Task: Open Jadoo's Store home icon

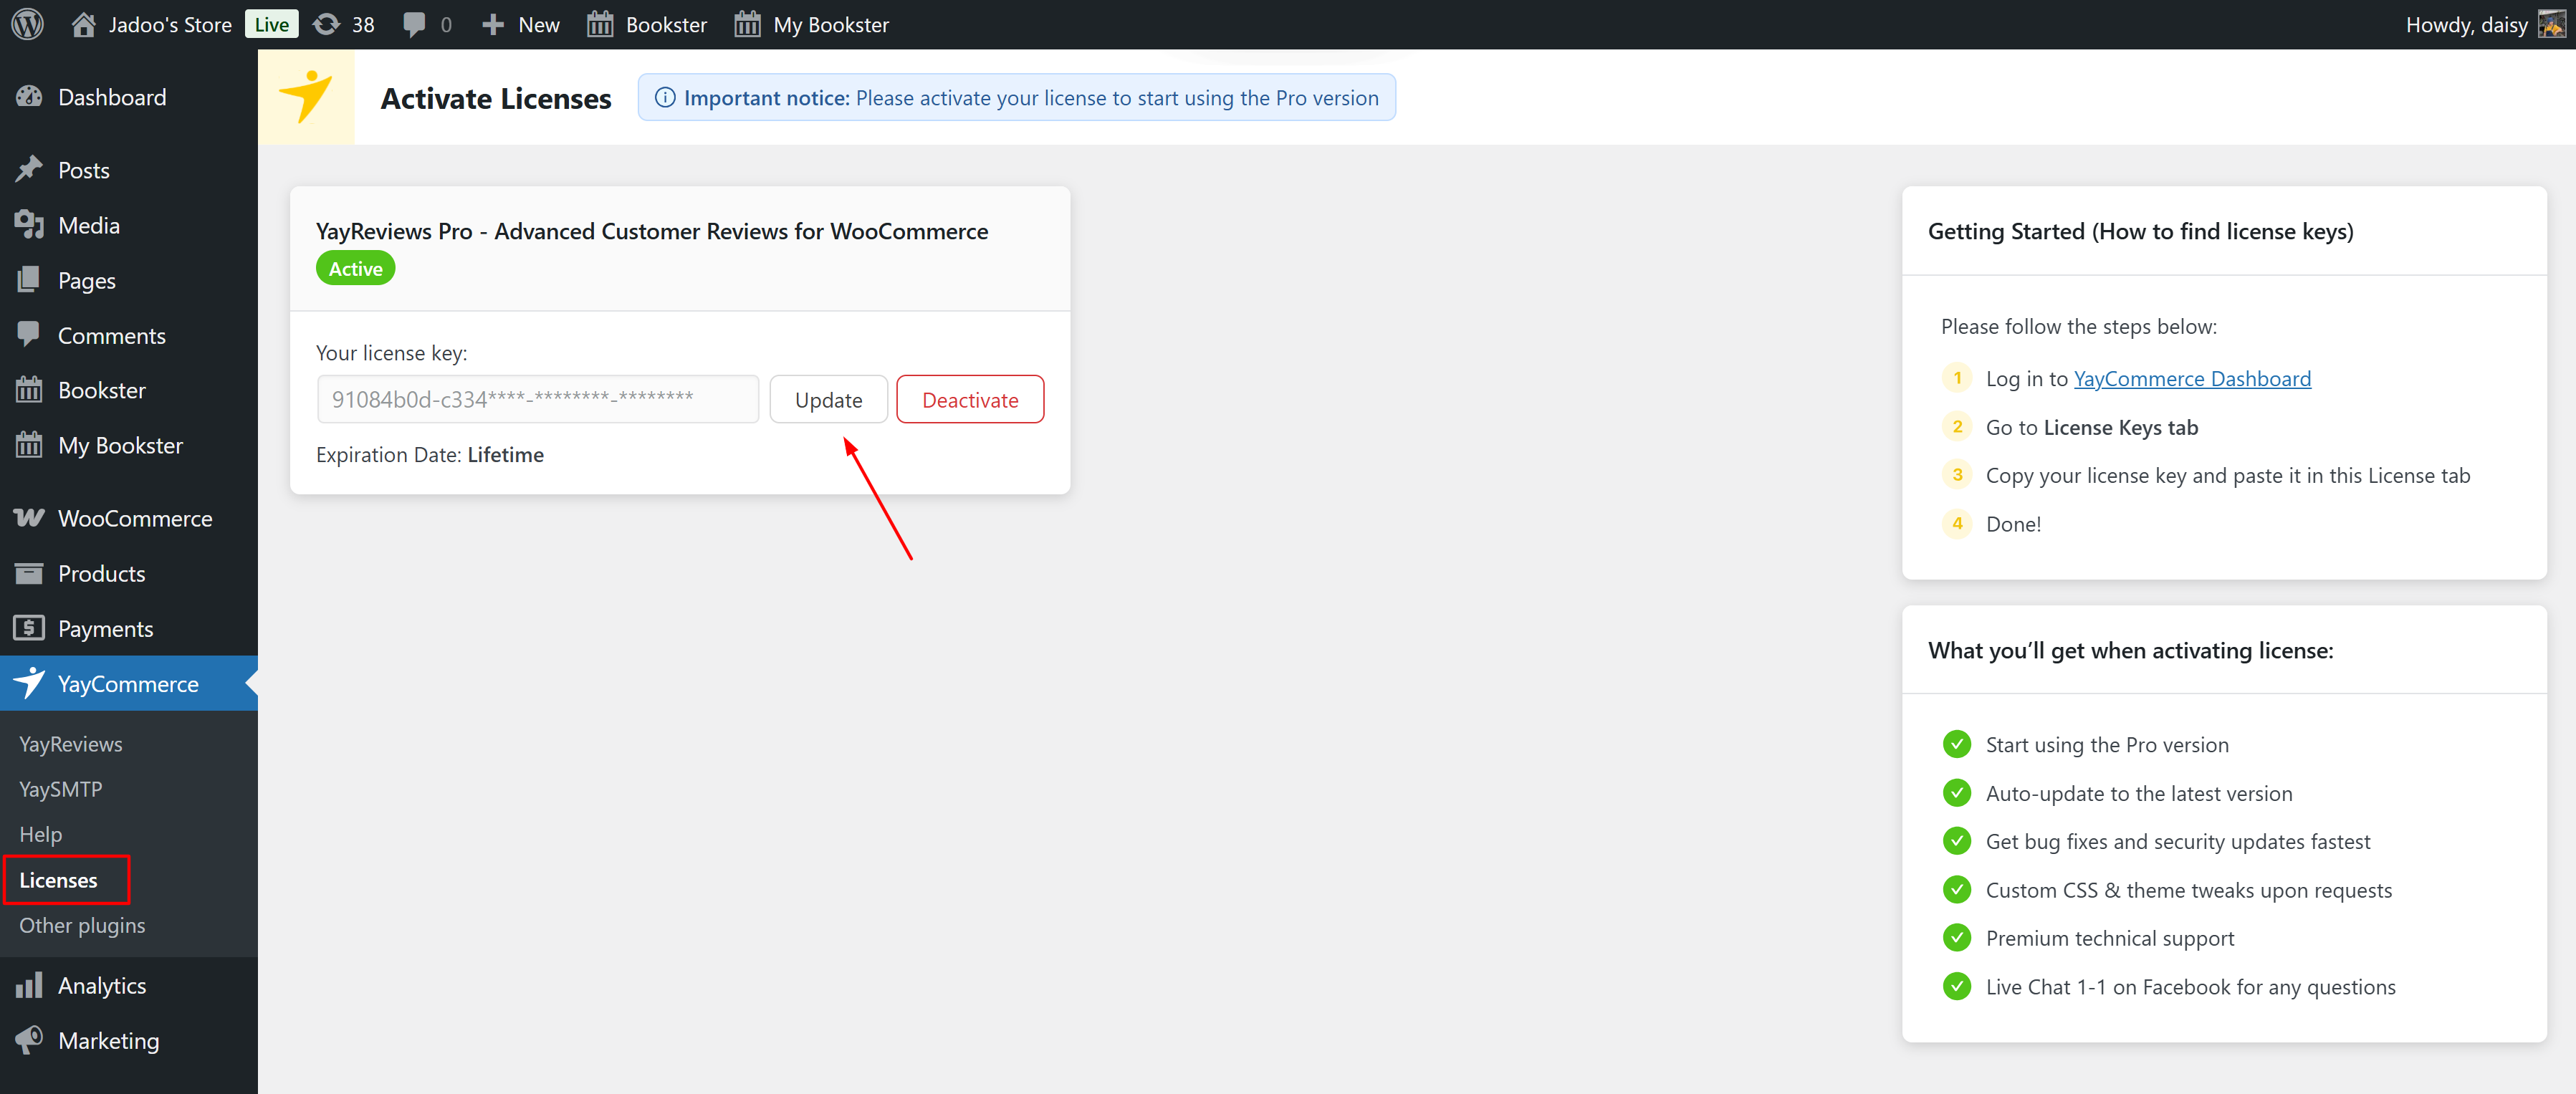Action: point(84,24)
